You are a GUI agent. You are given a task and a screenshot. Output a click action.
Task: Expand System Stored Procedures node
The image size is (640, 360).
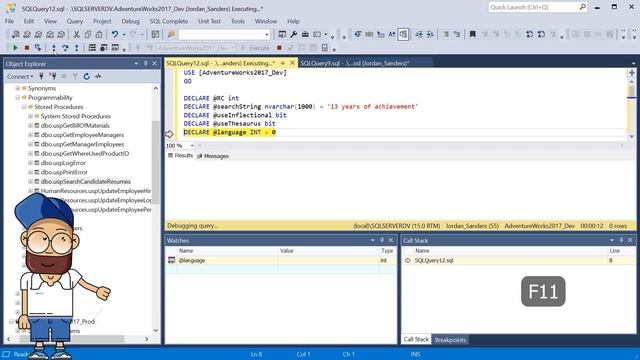30,116
